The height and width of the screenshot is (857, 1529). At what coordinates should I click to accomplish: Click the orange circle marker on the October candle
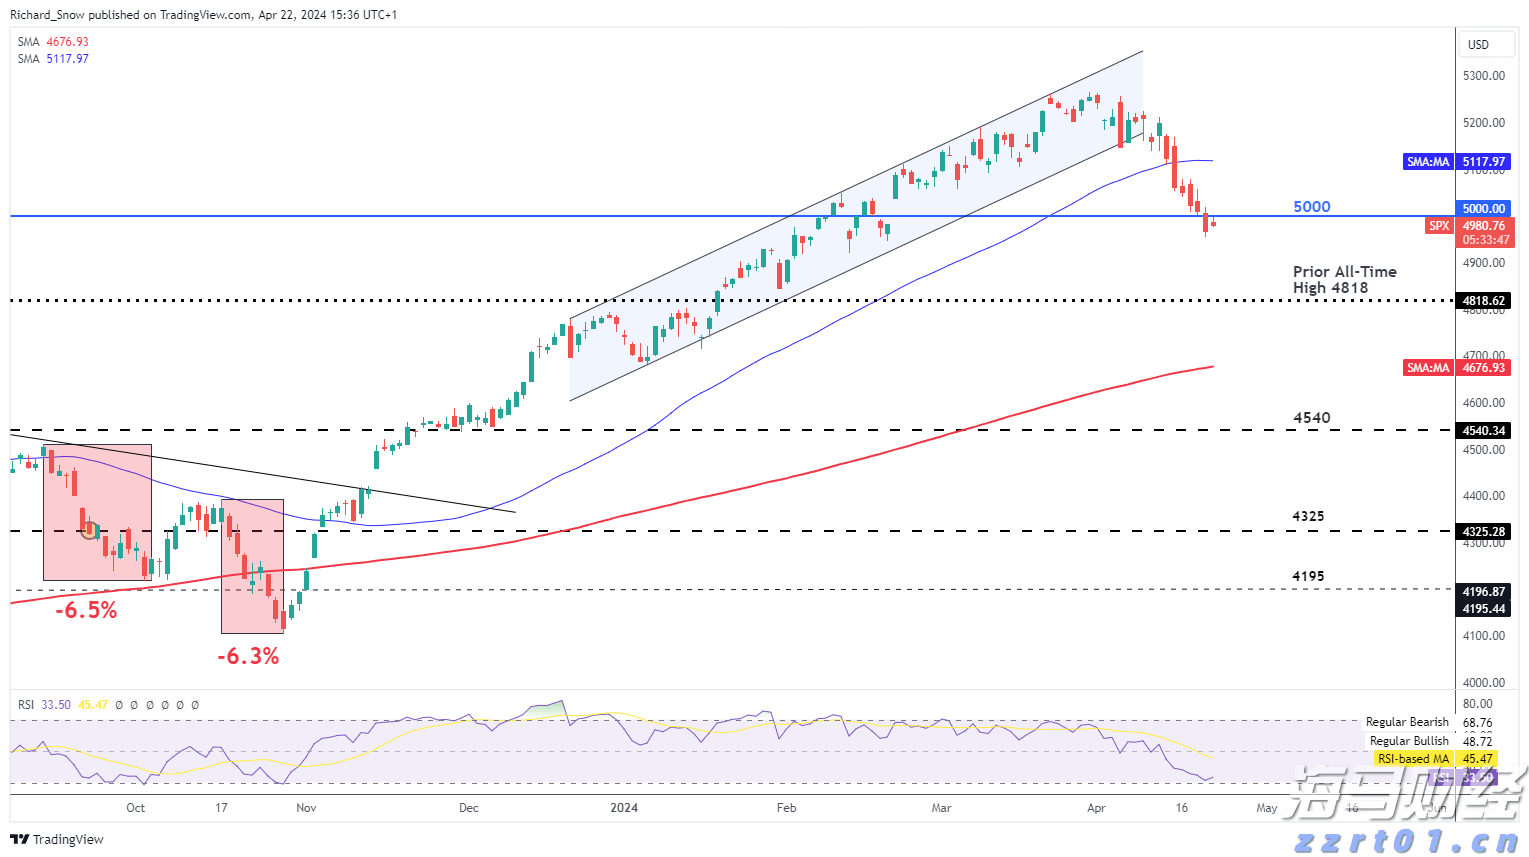point(89,529)
